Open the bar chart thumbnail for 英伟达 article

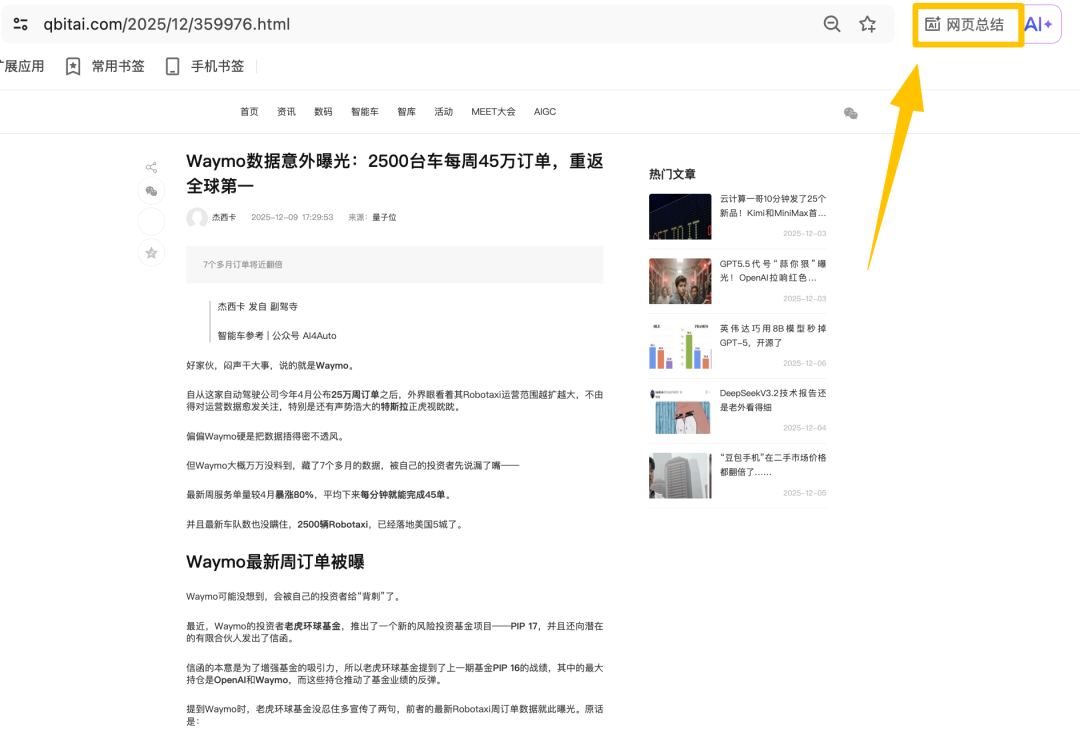click(680, 346)
